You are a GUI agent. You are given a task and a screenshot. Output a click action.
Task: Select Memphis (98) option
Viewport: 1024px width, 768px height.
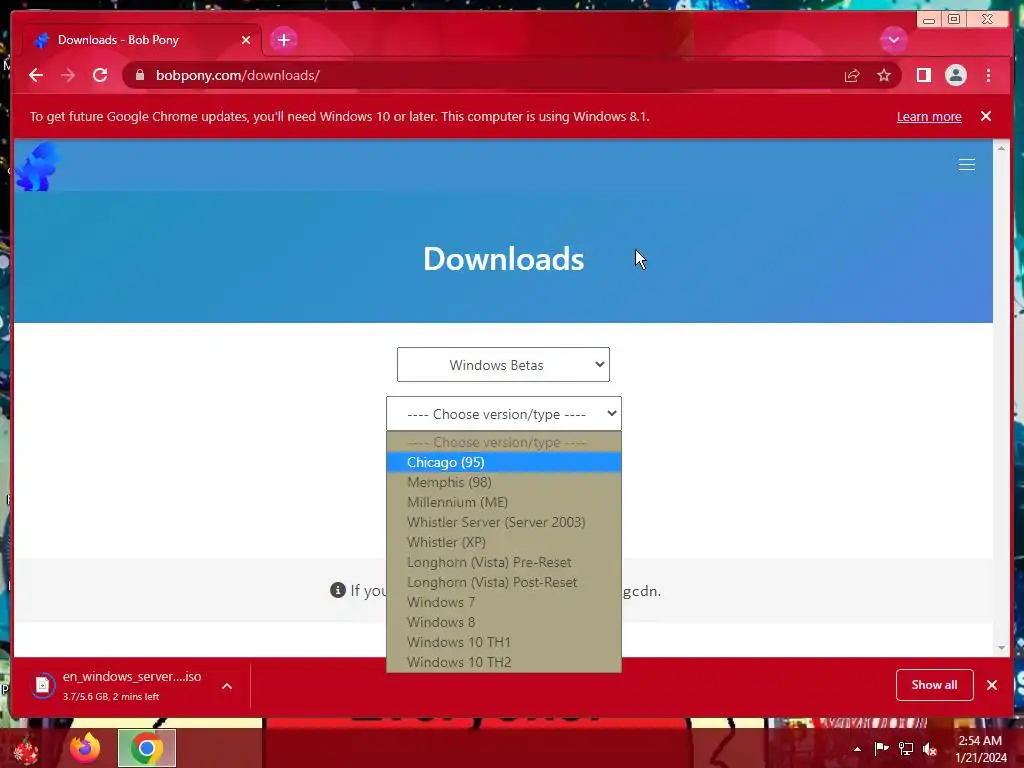point(504,482)
